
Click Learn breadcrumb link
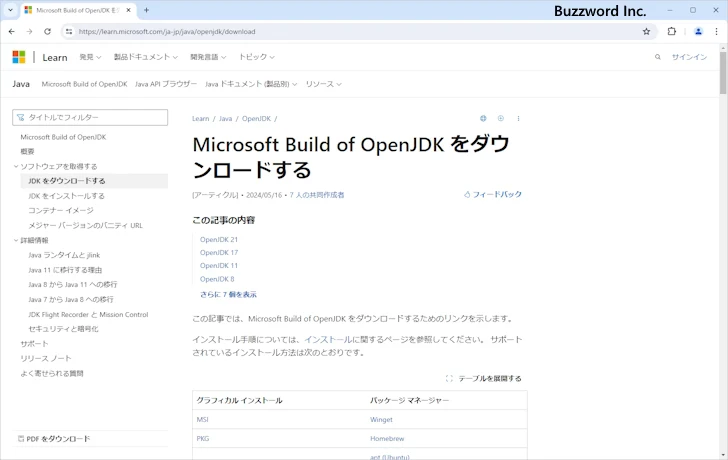click(201, 118)
